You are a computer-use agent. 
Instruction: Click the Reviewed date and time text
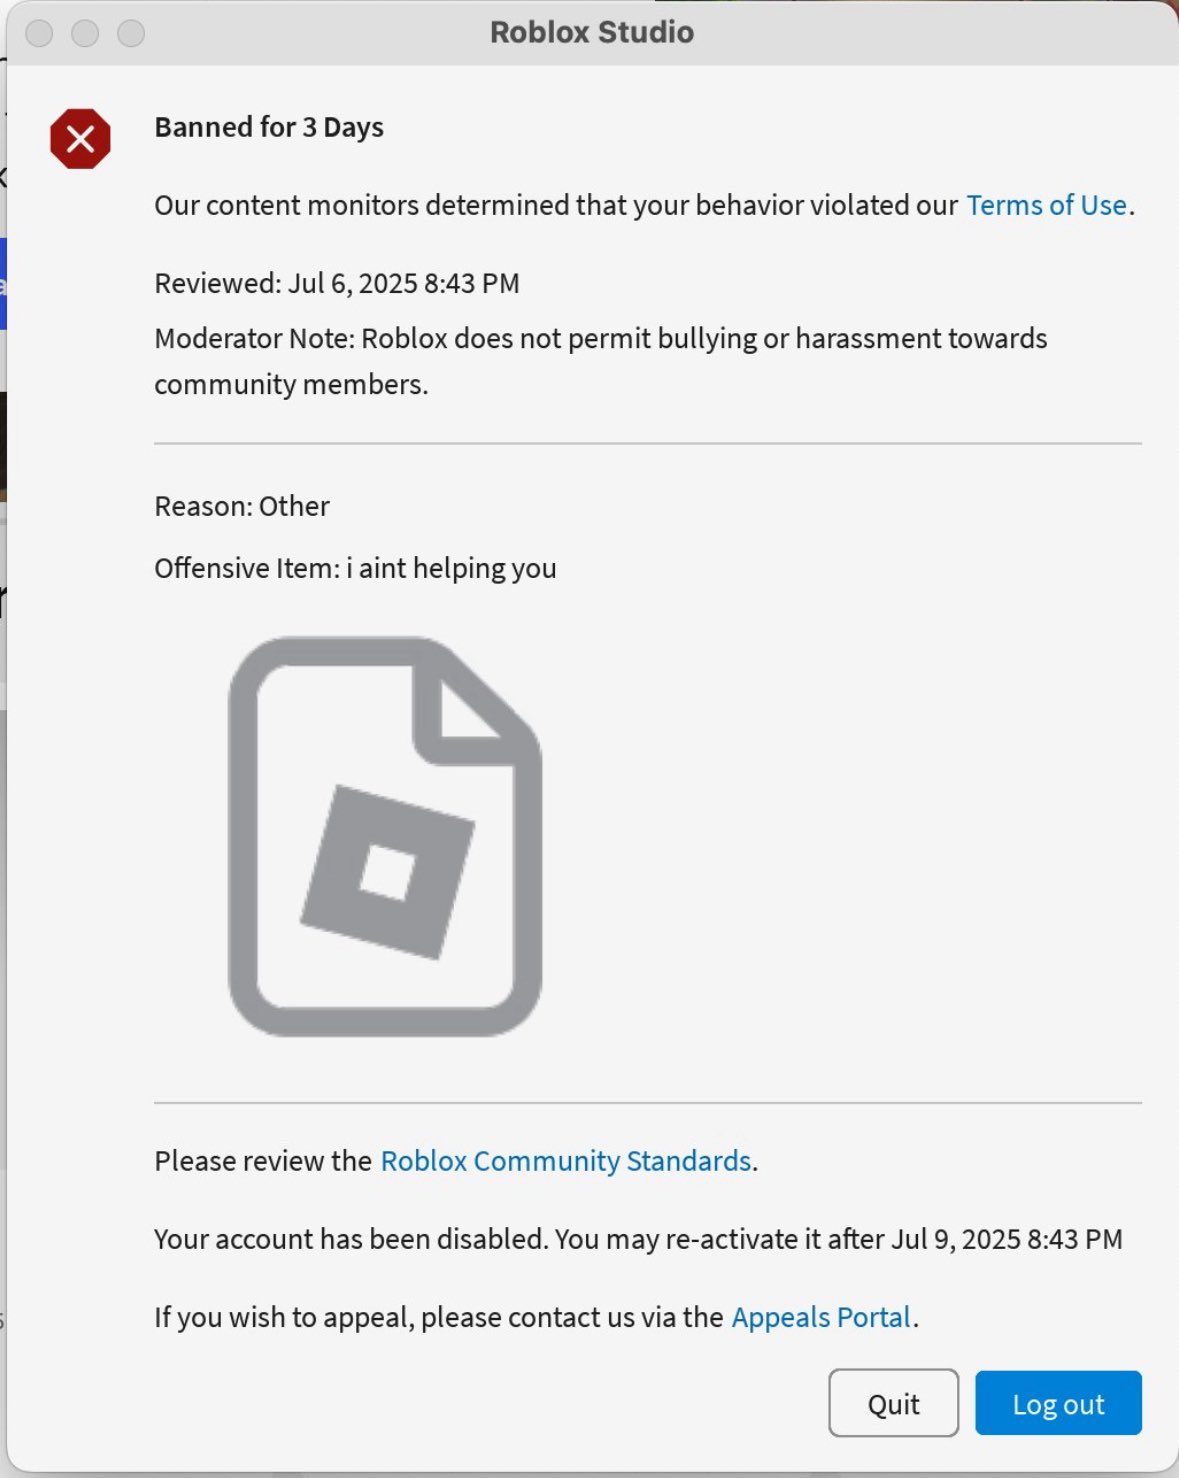337,283
